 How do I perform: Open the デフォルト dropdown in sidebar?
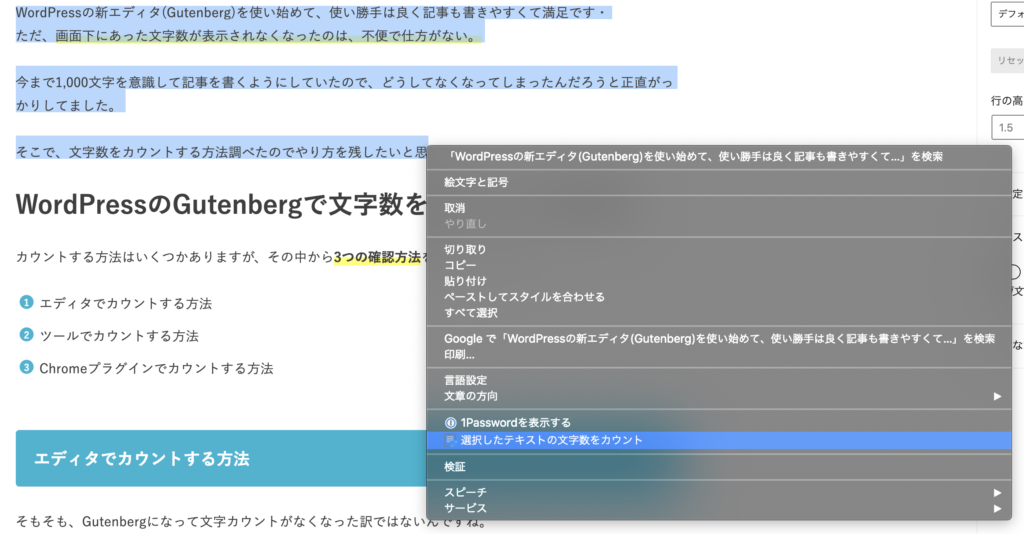pos(1008,14)
